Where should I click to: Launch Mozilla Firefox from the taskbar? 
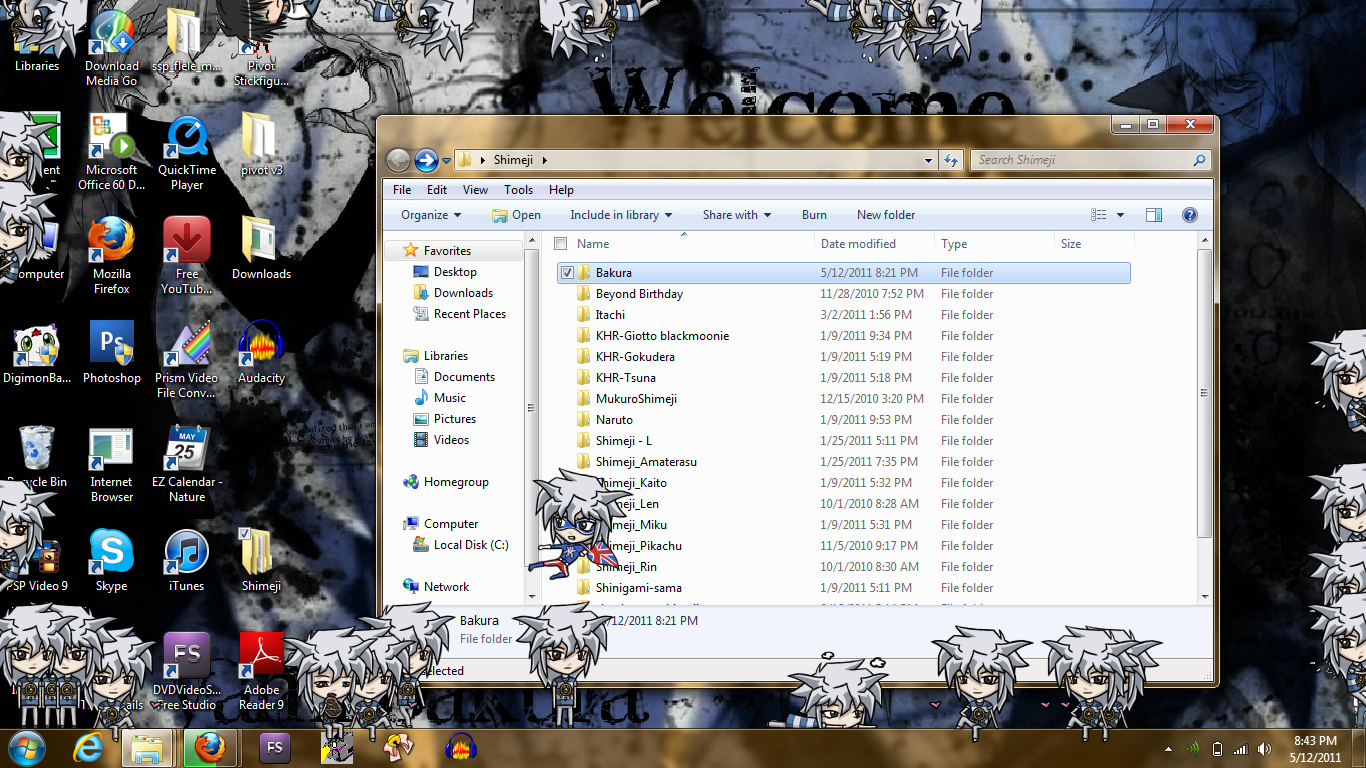[x=210, y=748]
